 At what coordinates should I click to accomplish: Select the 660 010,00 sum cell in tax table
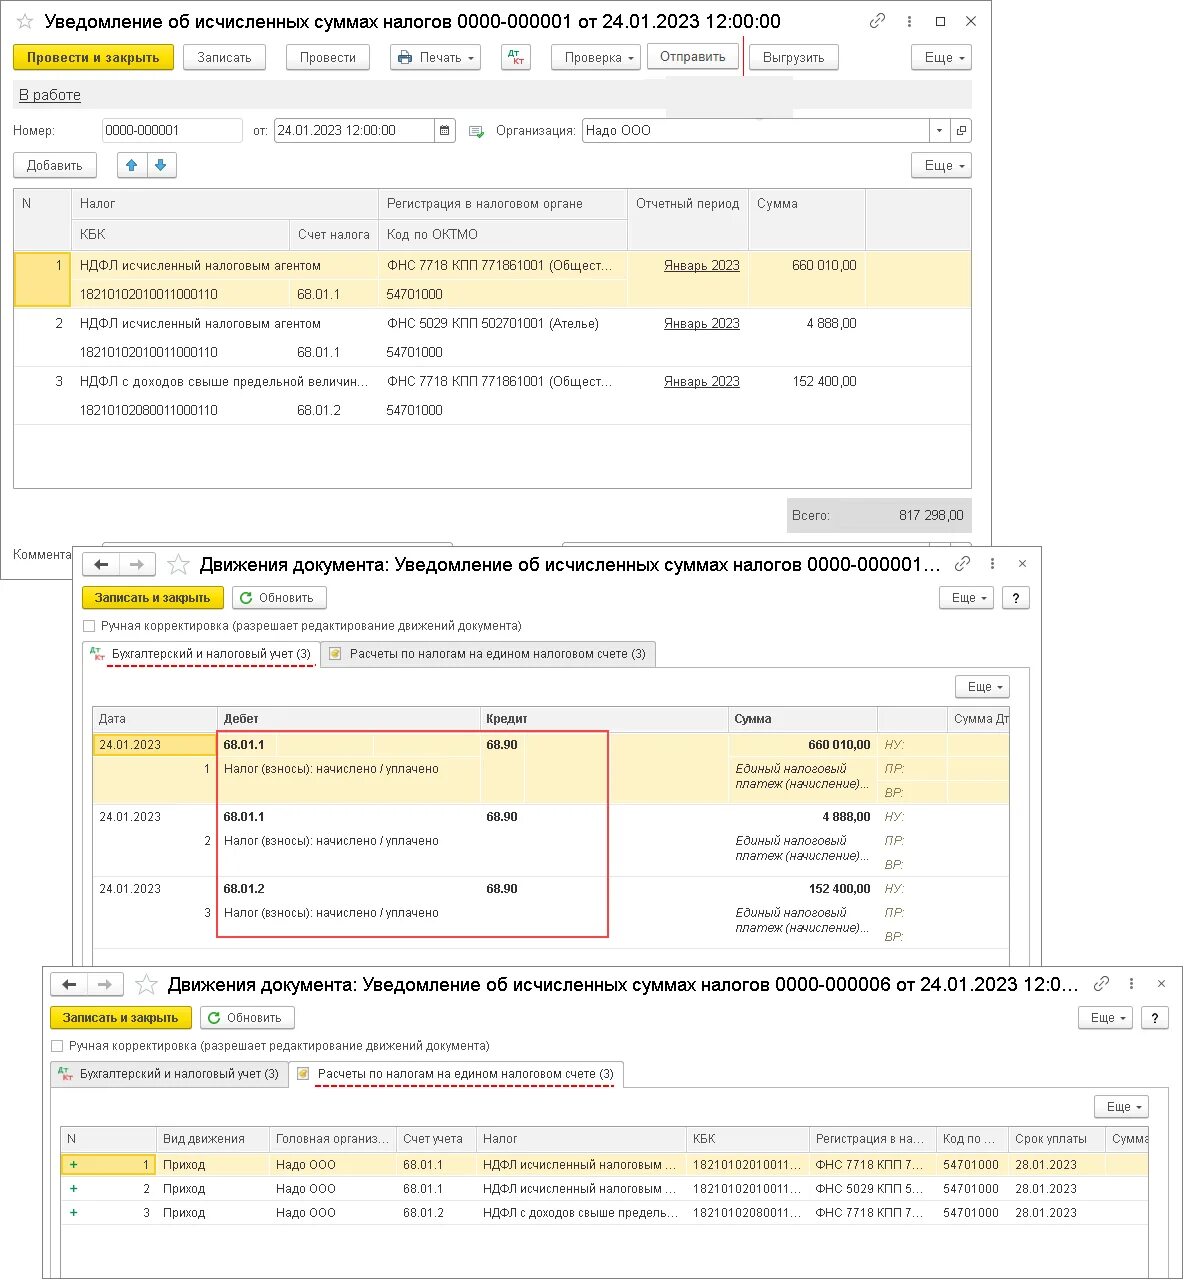tap(807, 266)
